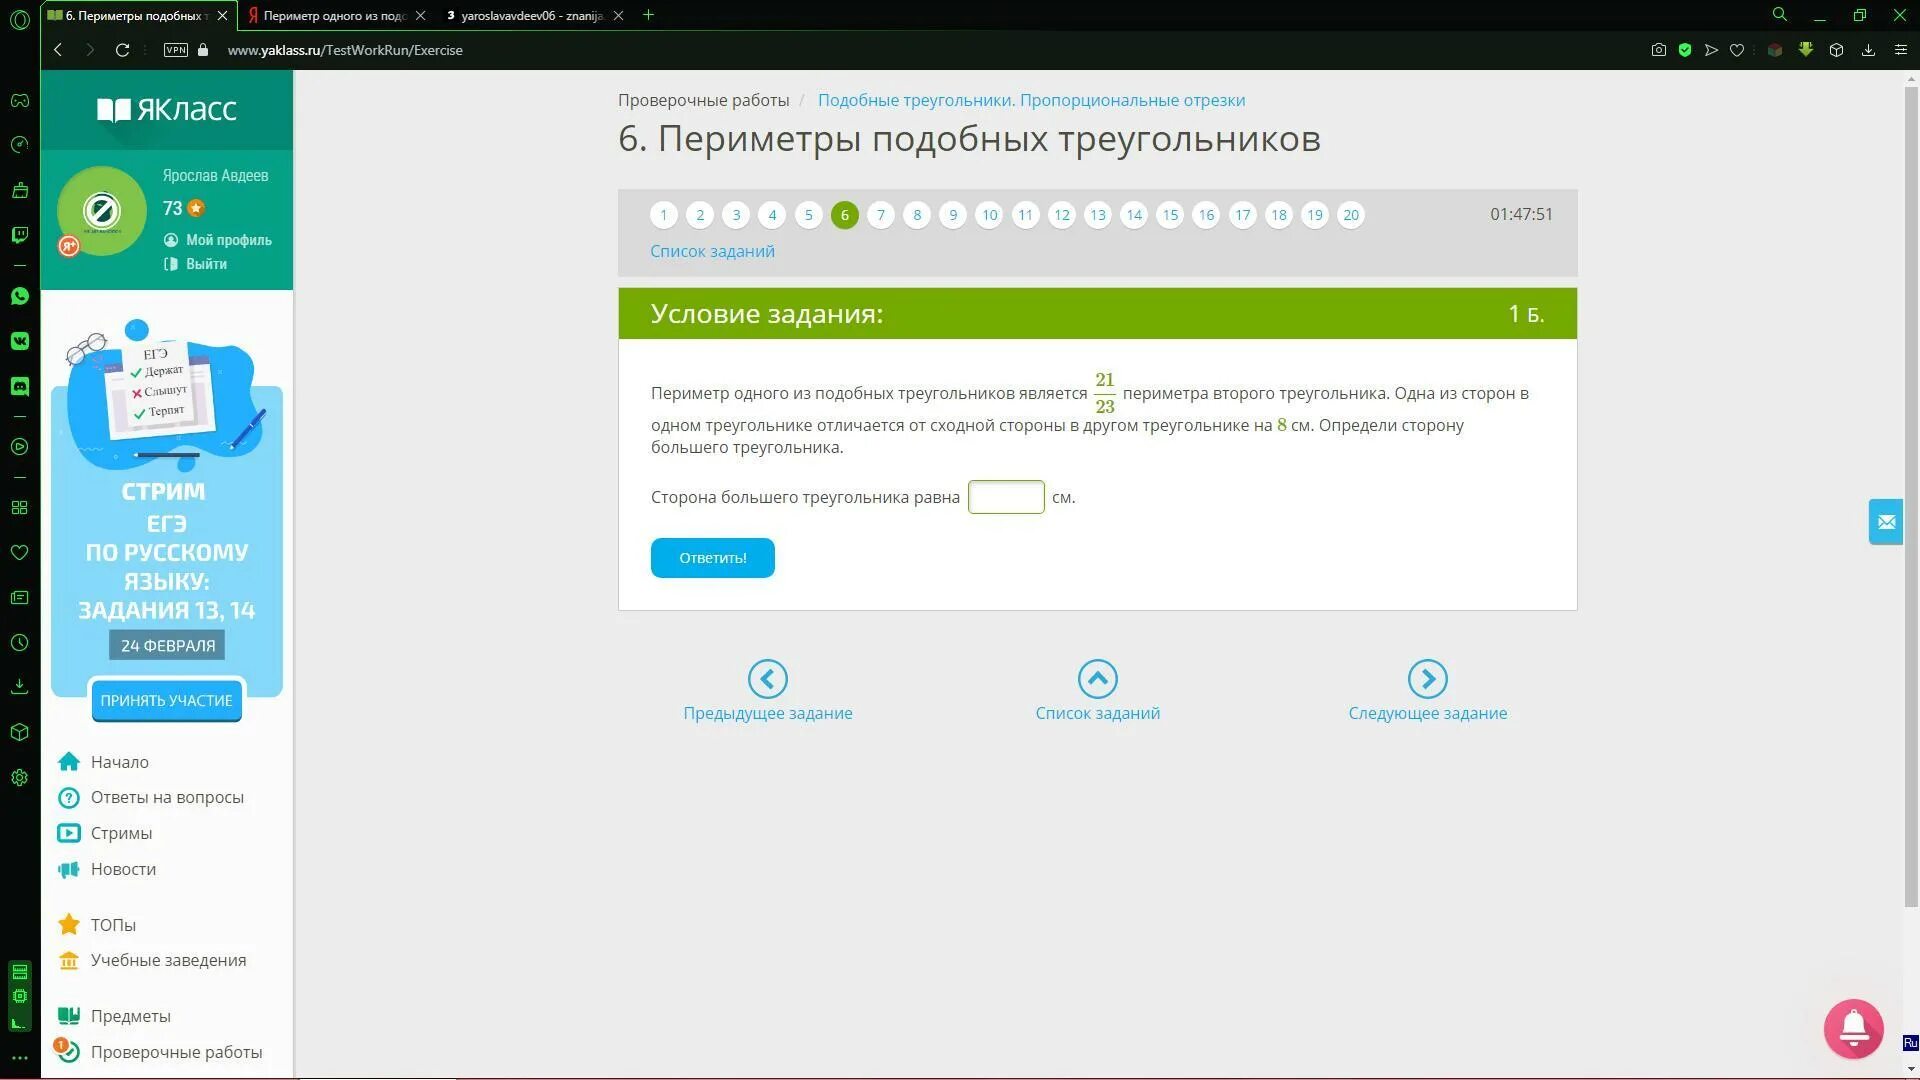This screenshot has height=1080, width=1920.
Task: Click the browser reload page icon
Action: coord(122,50)
